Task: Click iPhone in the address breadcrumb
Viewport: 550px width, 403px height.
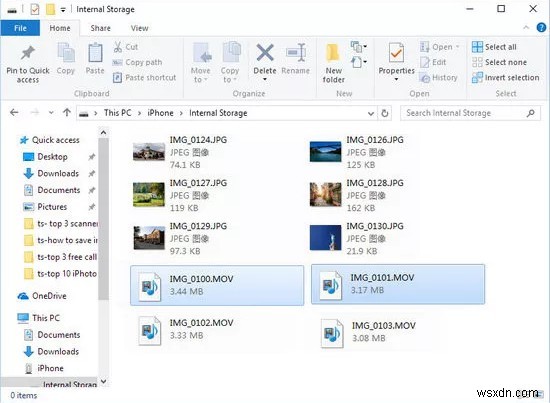Action: pos(160,113)
